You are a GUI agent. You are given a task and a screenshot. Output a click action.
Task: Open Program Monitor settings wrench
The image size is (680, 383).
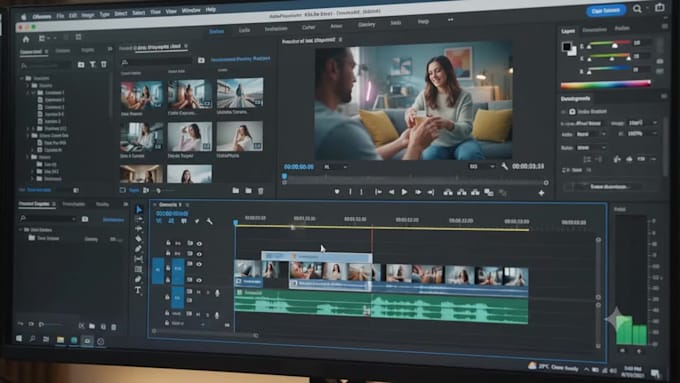coord(504,166)
